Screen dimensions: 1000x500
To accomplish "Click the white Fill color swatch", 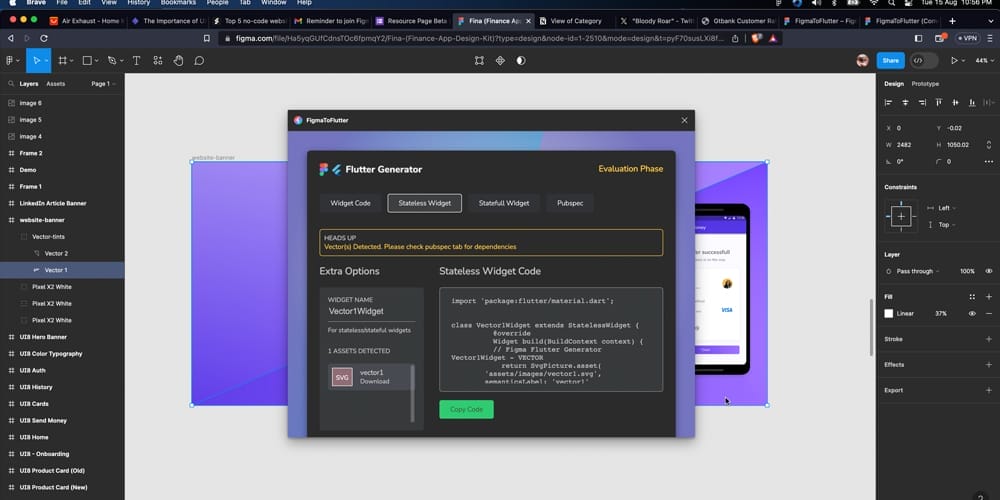I will (x=888, y=313).
